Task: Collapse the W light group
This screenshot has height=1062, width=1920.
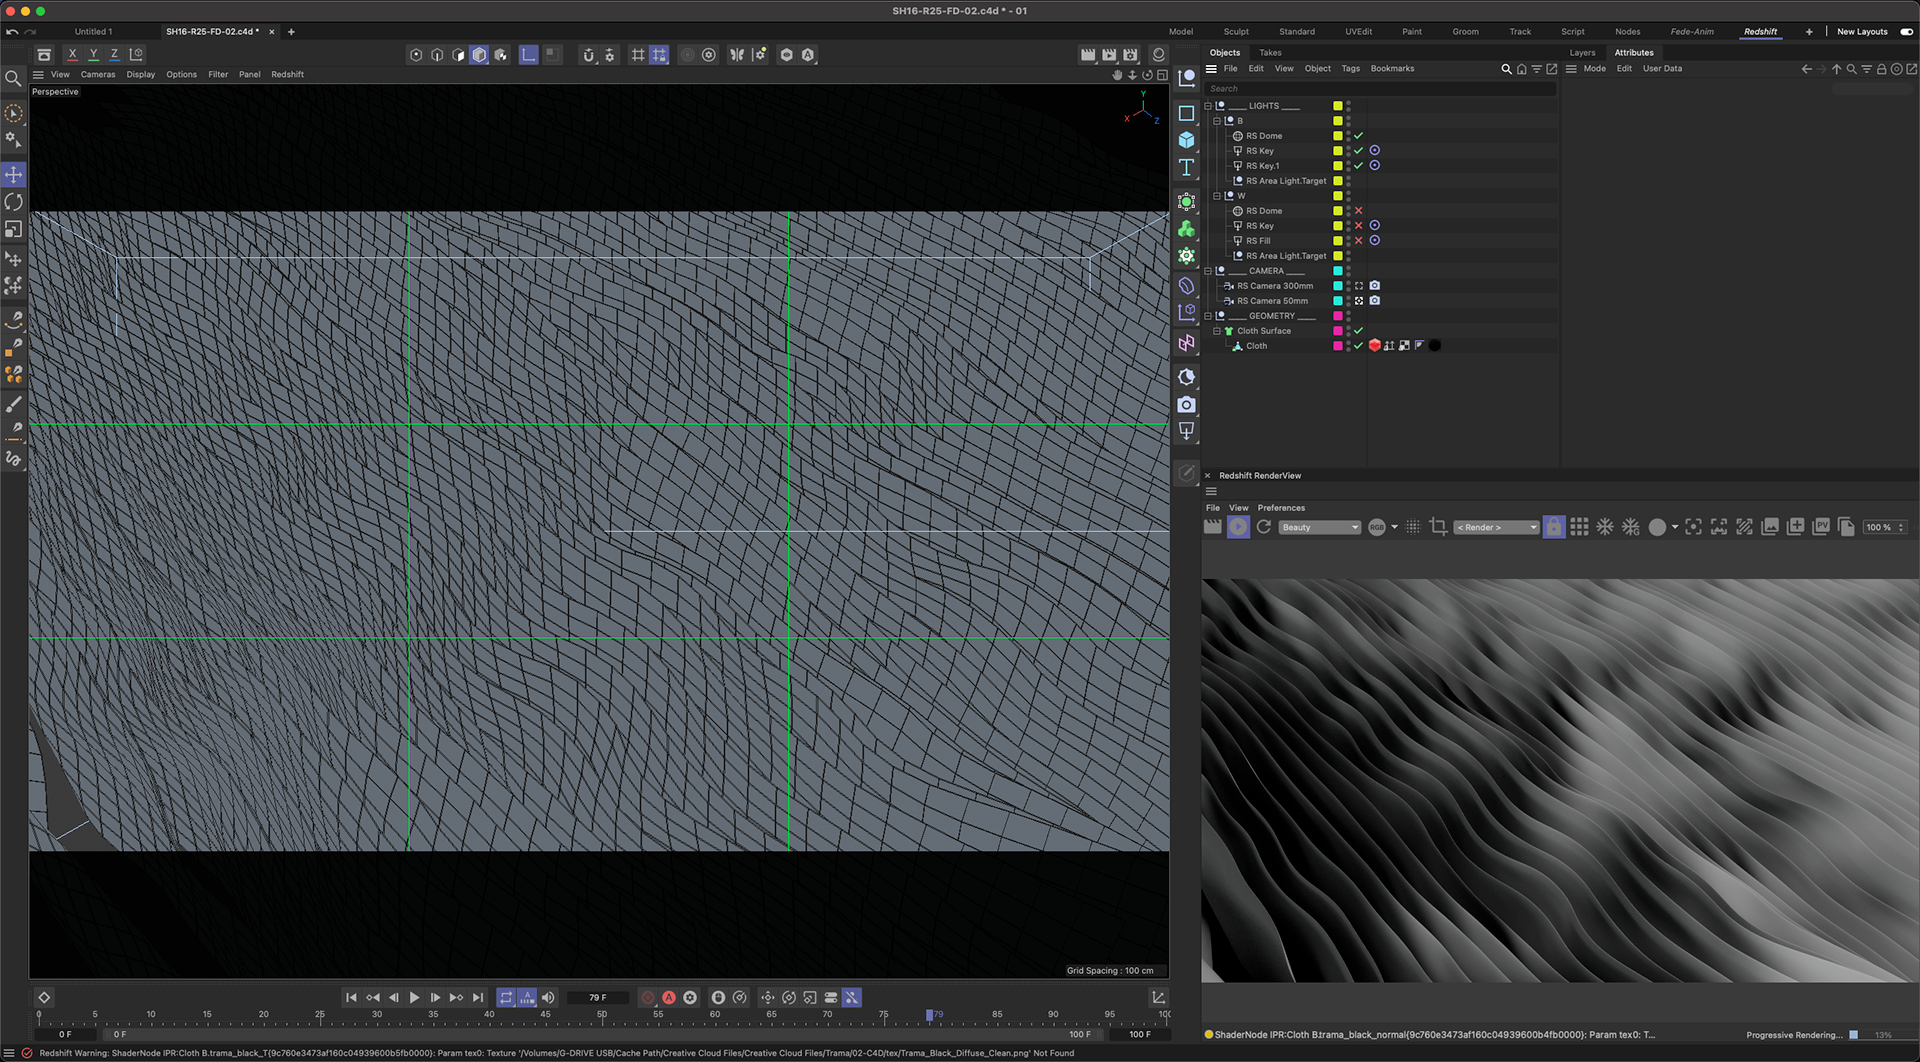Action: [1217, 196]
